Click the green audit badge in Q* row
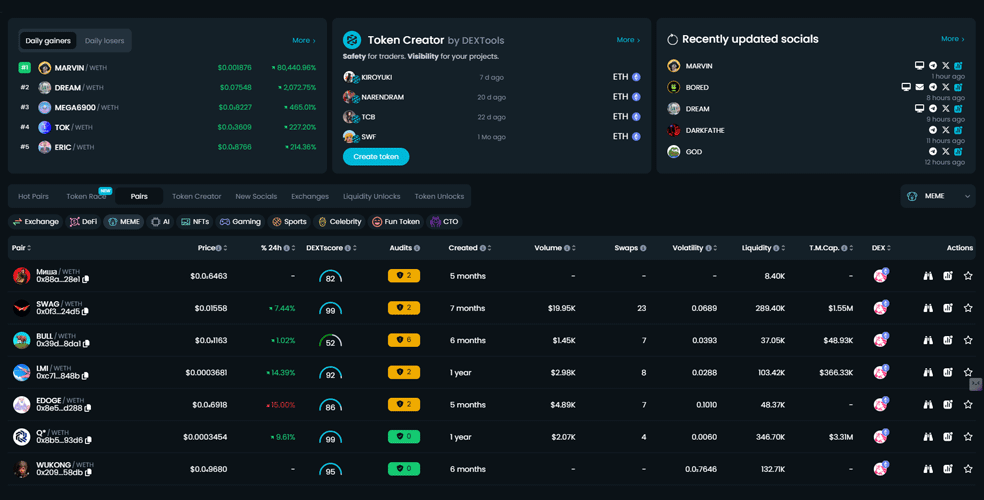The height and width of the screenshot is (500, 984). [404, 437]
